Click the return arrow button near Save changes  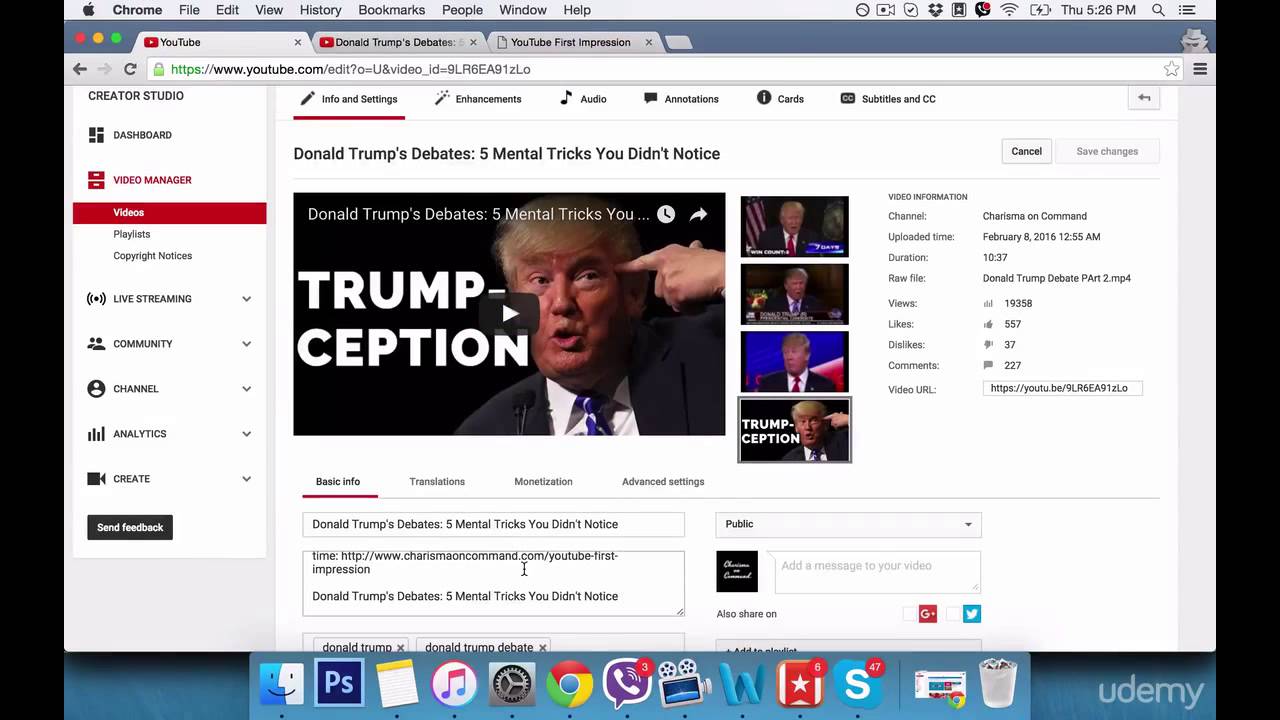[1144, 98]
